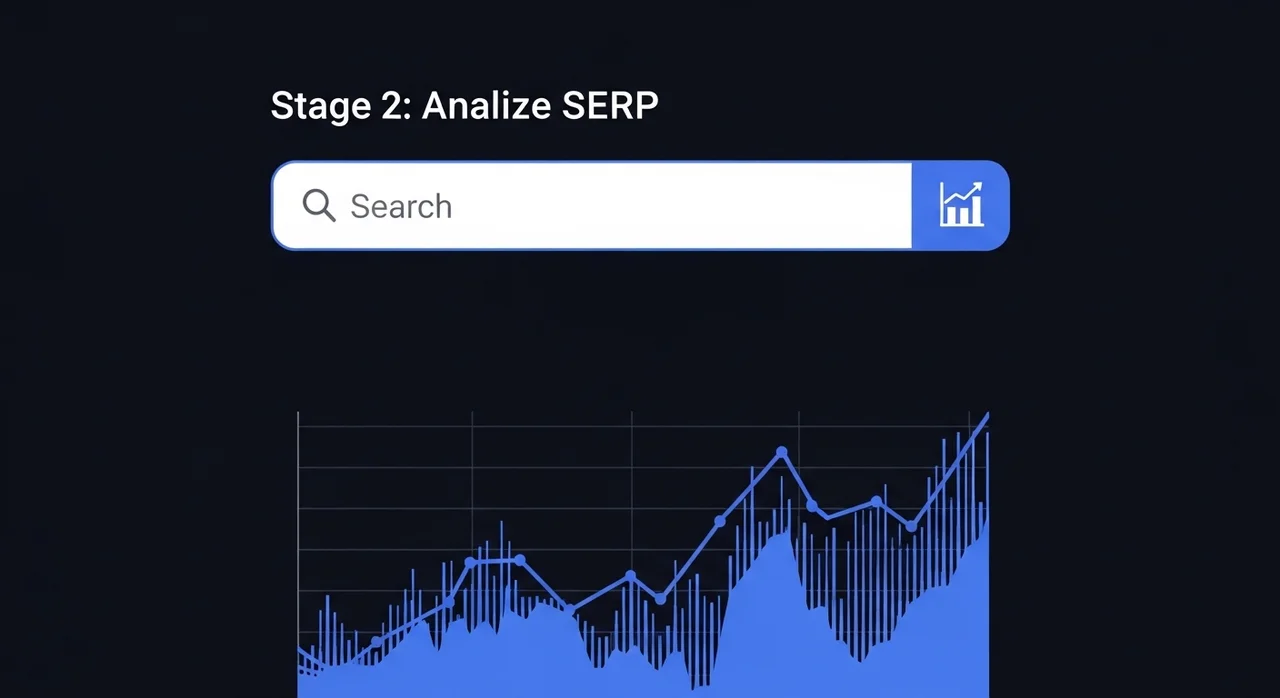The width and height of the screenshot is (1280, 698).
Task: Select the left marker of the flat plateau
Action: click(x=470, y=562)
